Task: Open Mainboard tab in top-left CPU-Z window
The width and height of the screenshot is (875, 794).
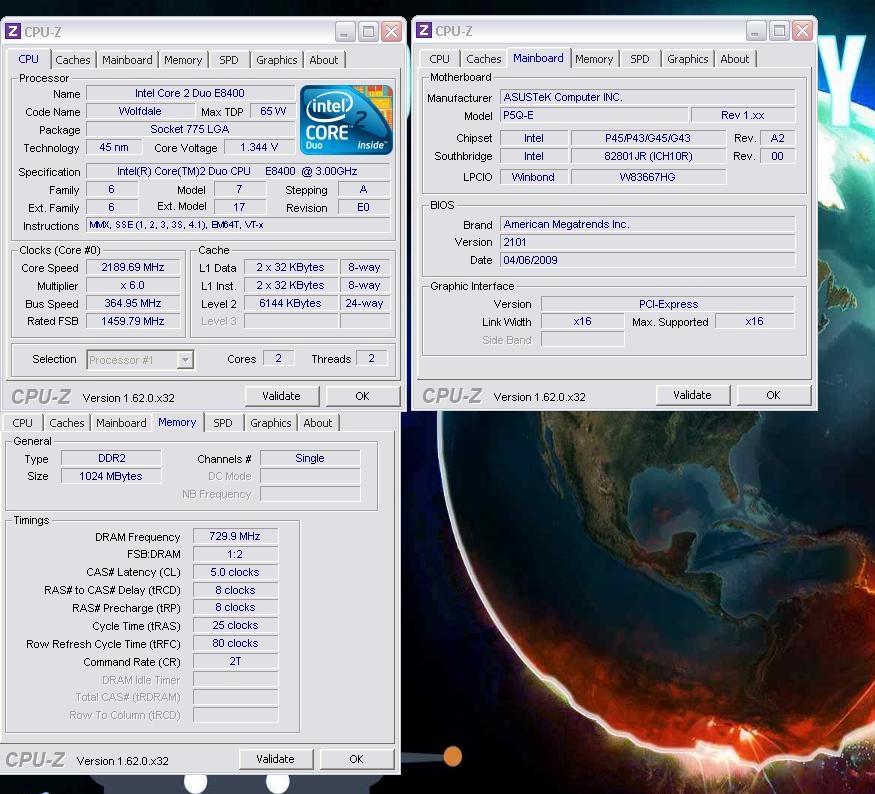Action: point(127,60)
